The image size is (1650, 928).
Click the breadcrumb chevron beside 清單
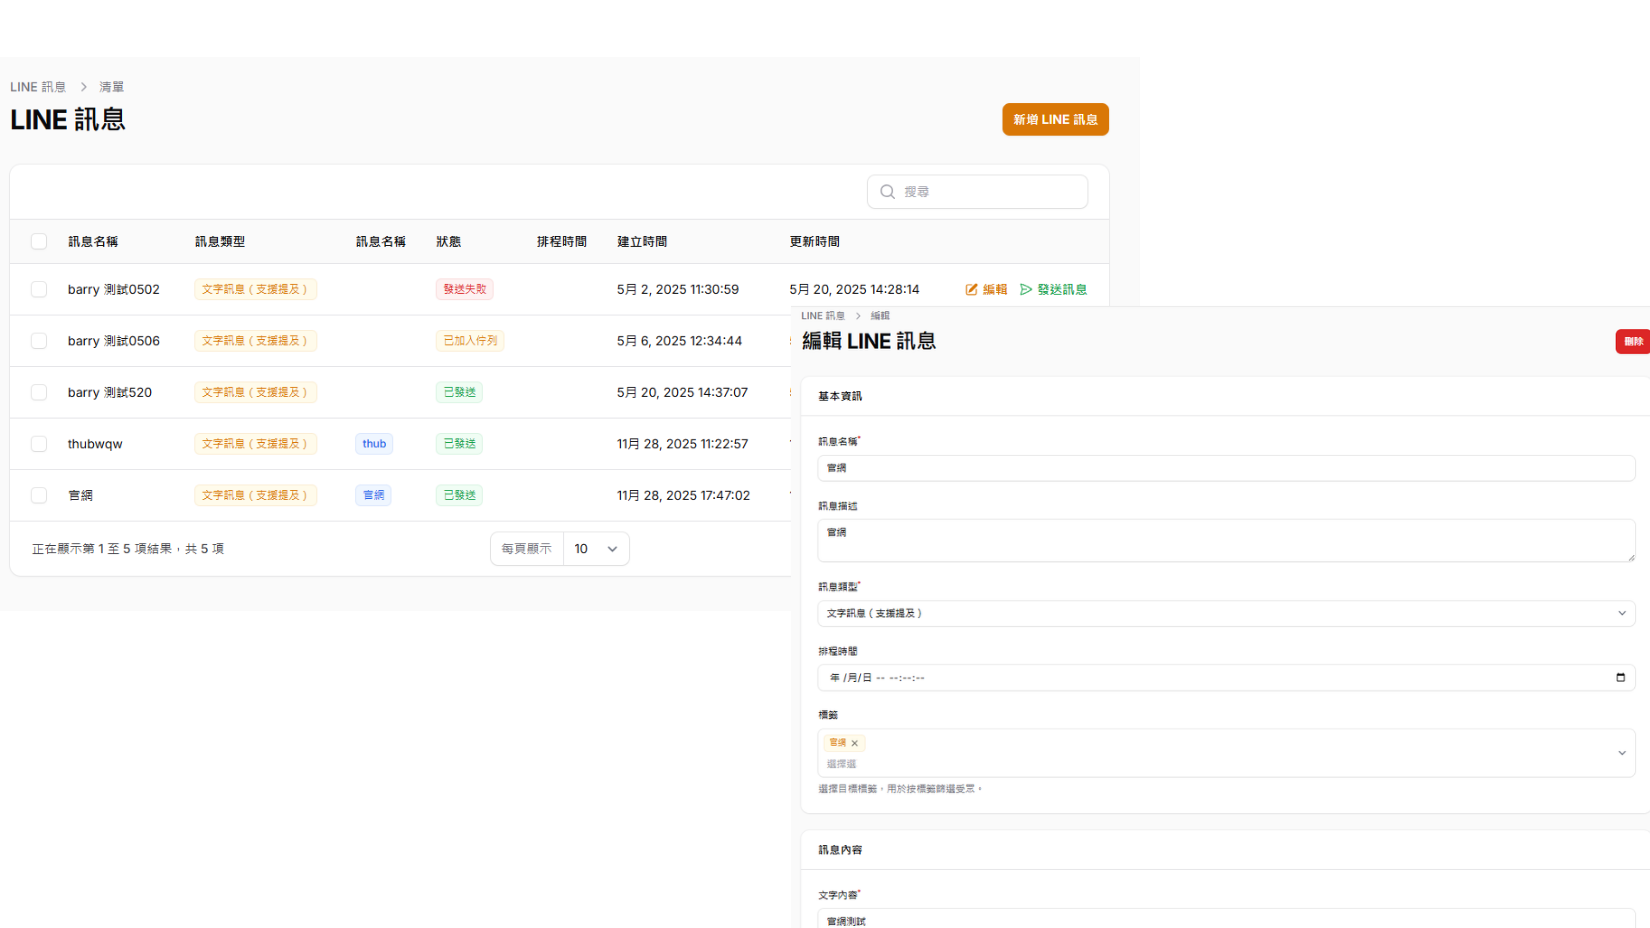84,87
